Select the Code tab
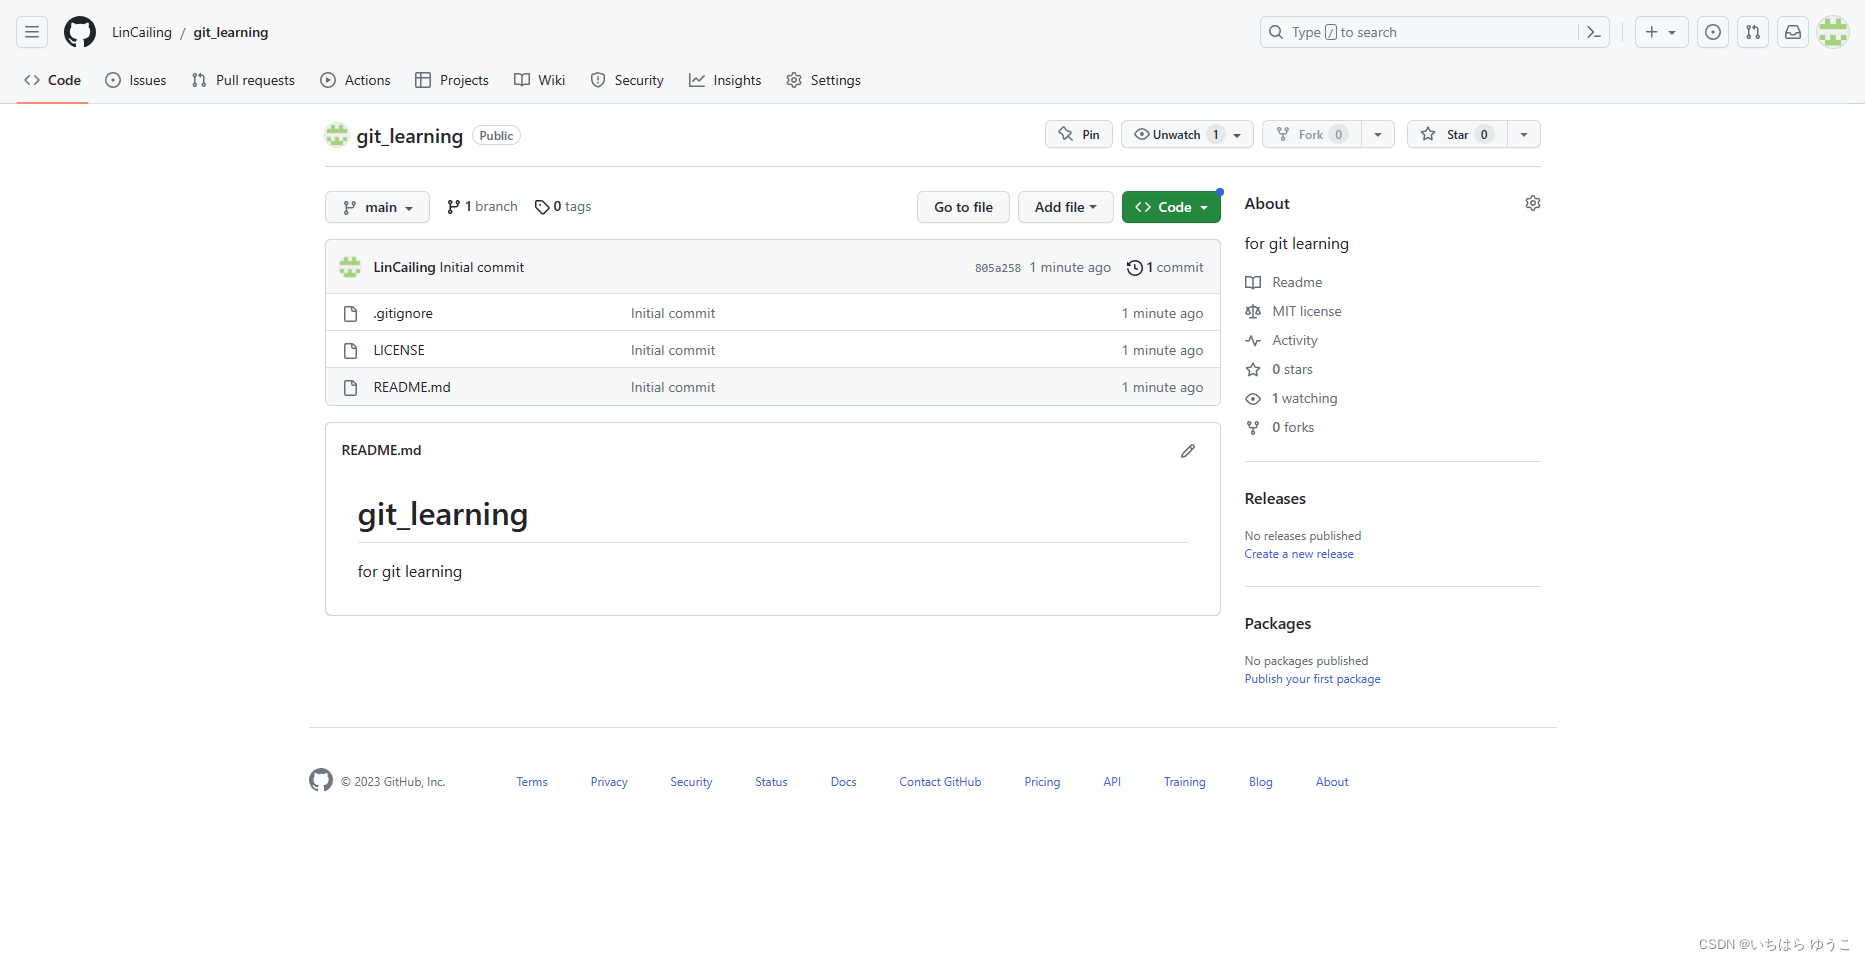This screenshot has width=1865, height=961. tap(52, 80)
